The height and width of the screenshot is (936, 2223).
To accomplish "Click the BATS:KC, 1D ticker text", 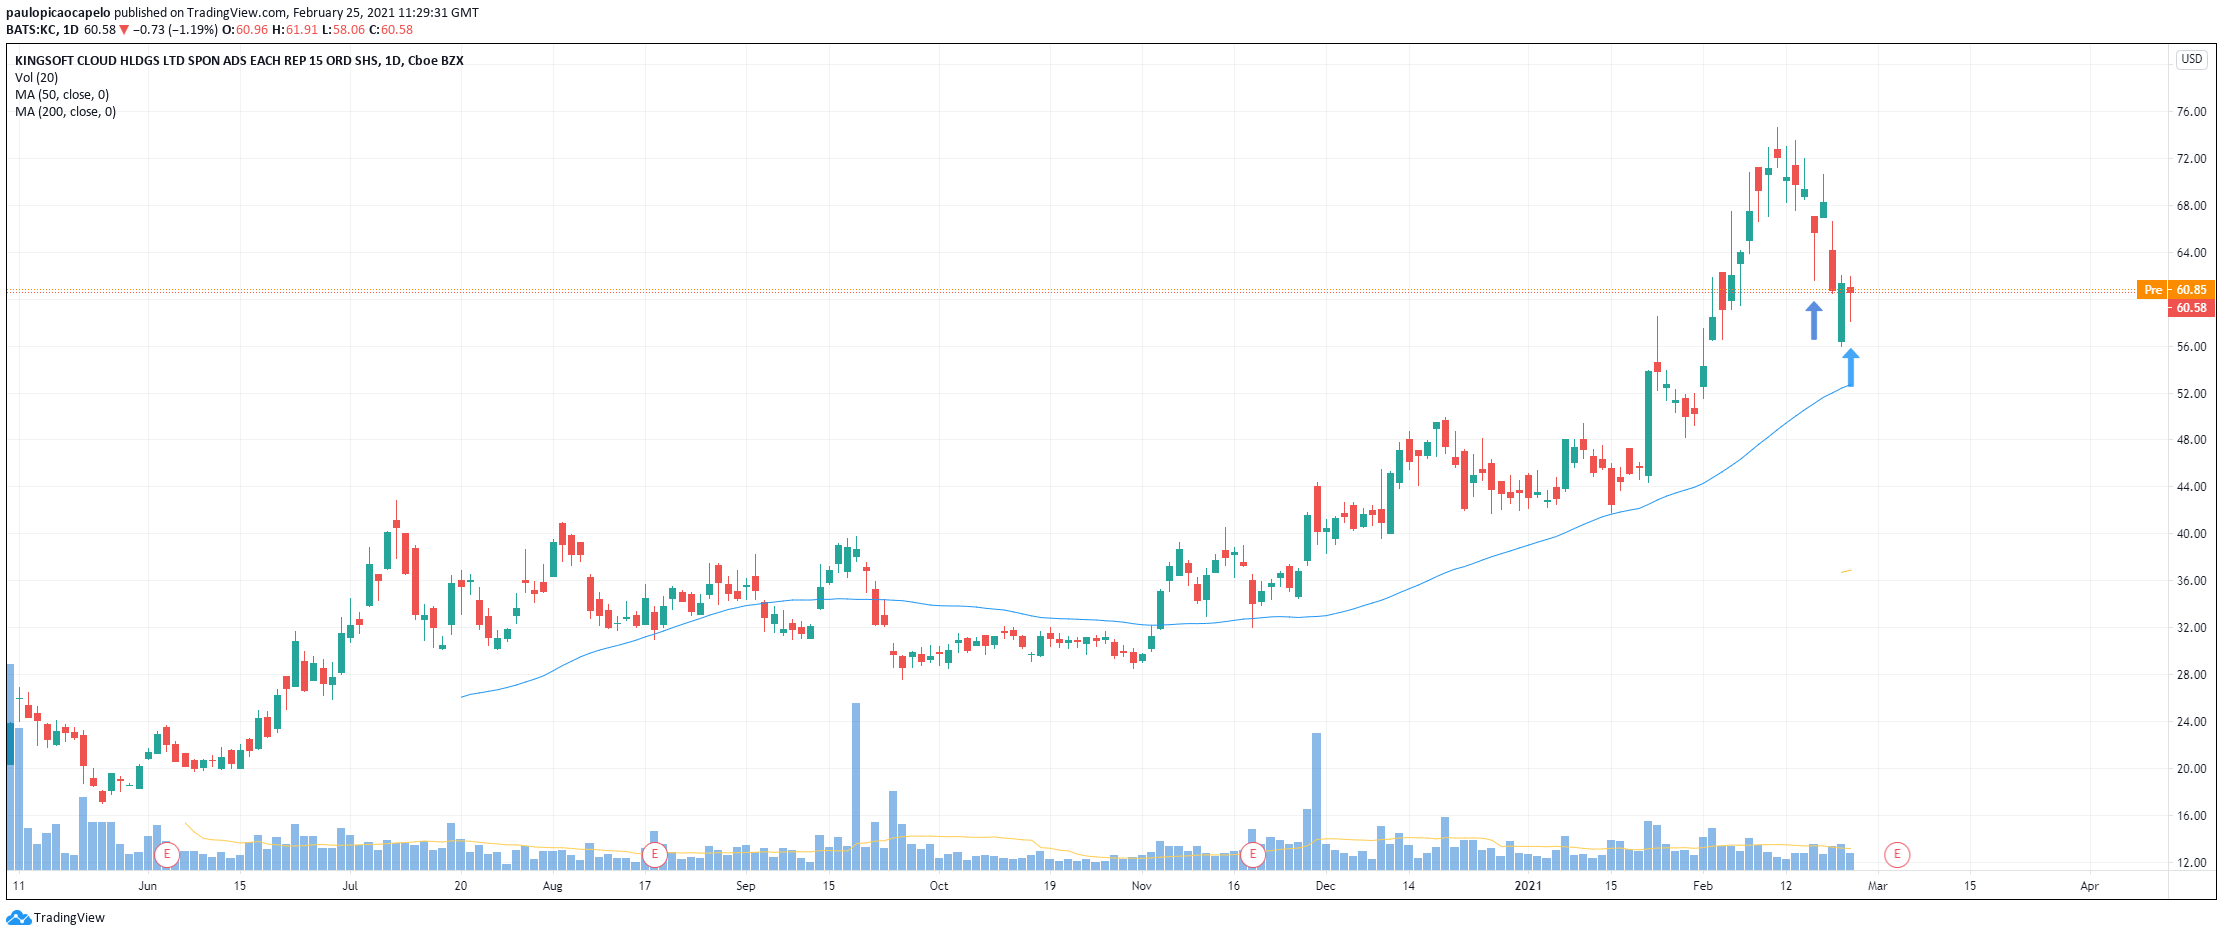I will (42, 29).
